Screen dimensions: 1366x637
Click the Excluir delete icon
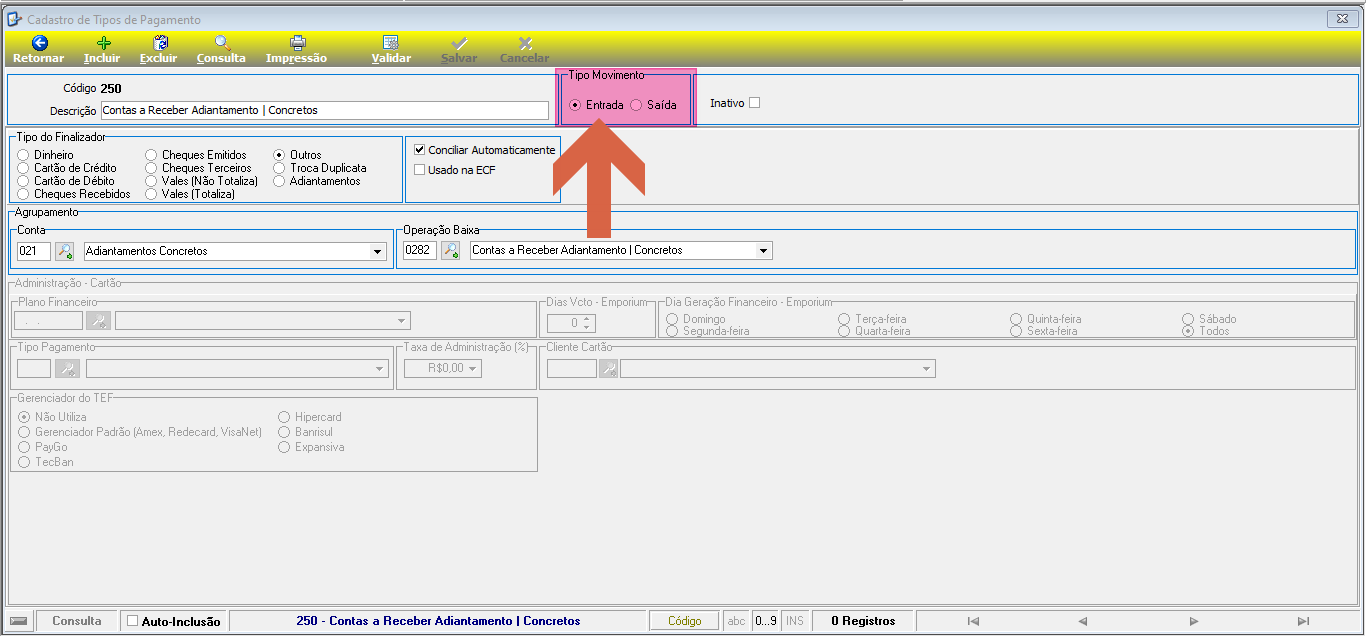coord(160,43)
